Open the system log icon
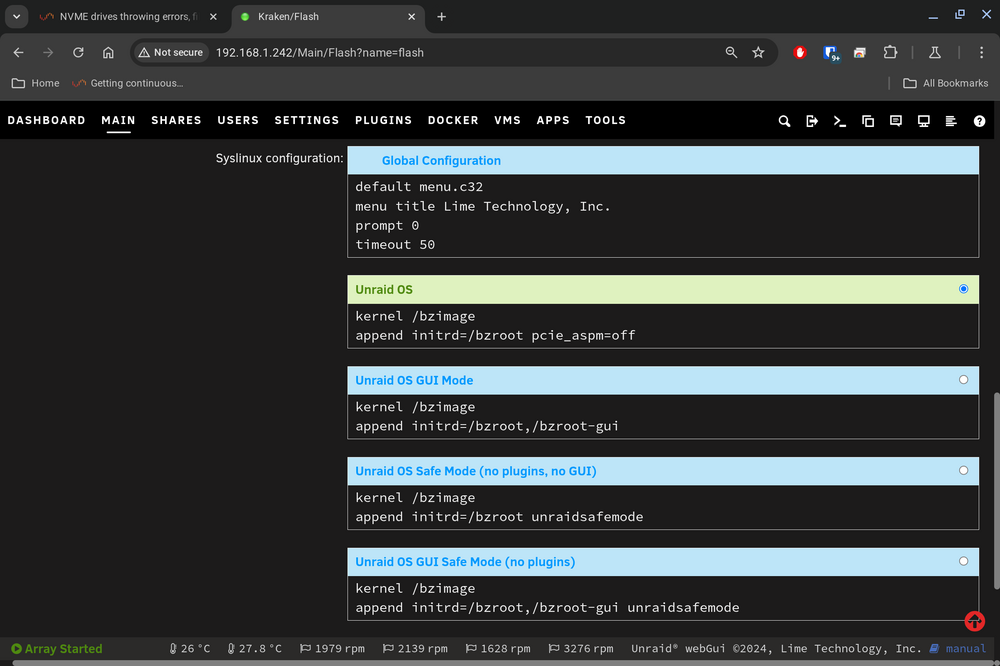 pos(951,121)
